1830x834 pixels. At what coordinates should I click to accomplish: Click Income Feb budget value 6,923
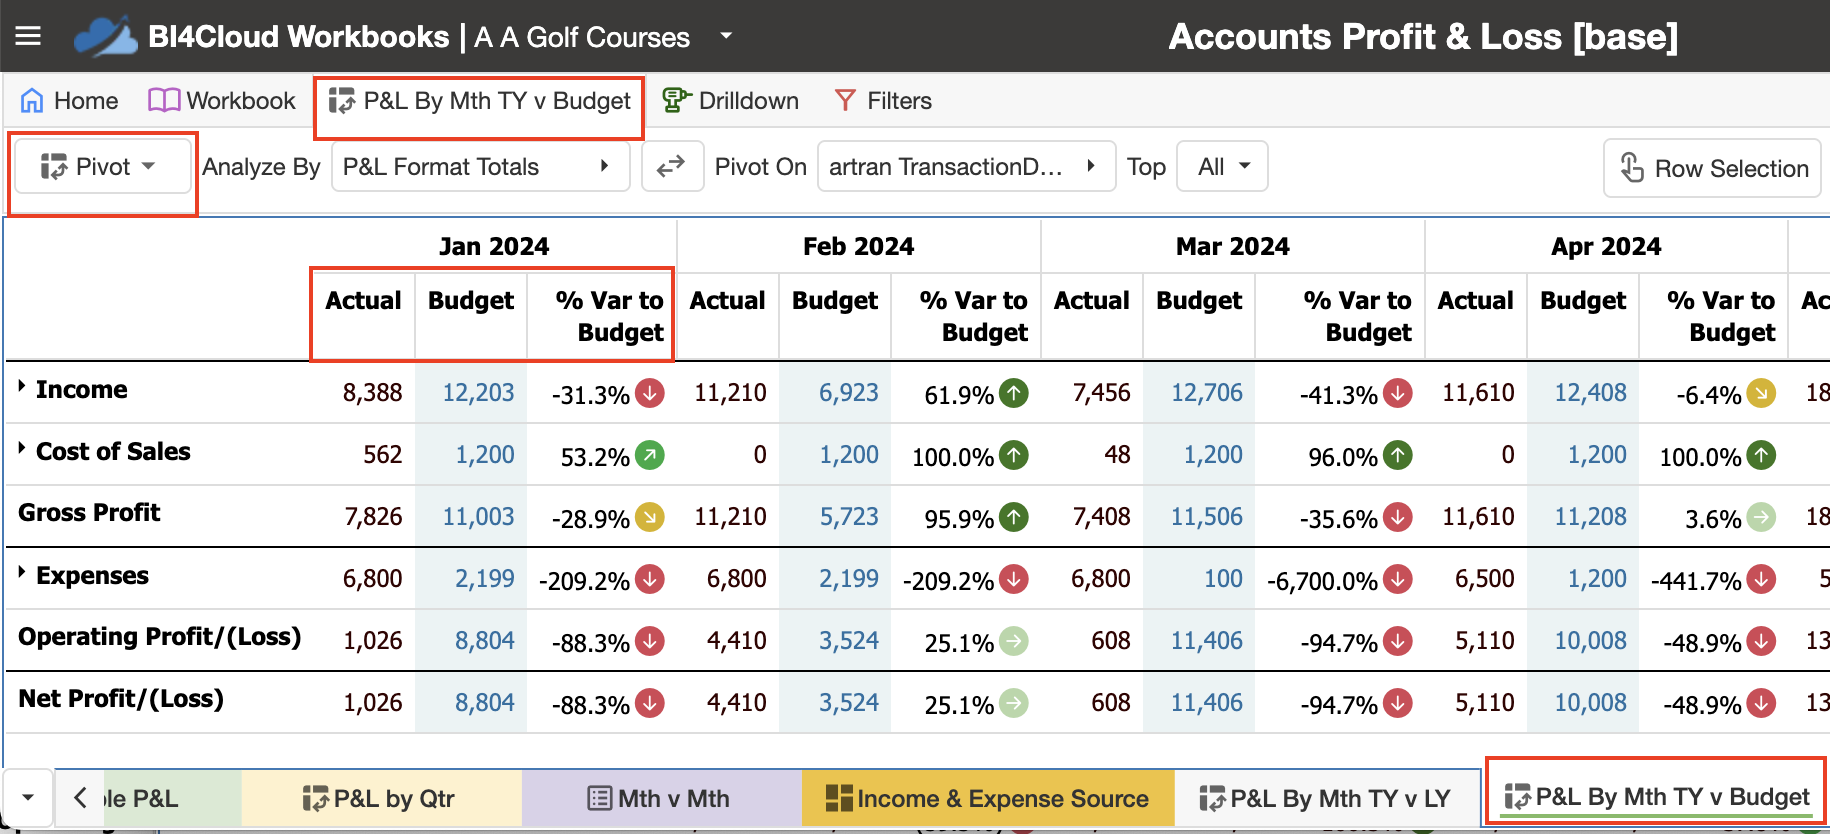(x=848, y=393)
